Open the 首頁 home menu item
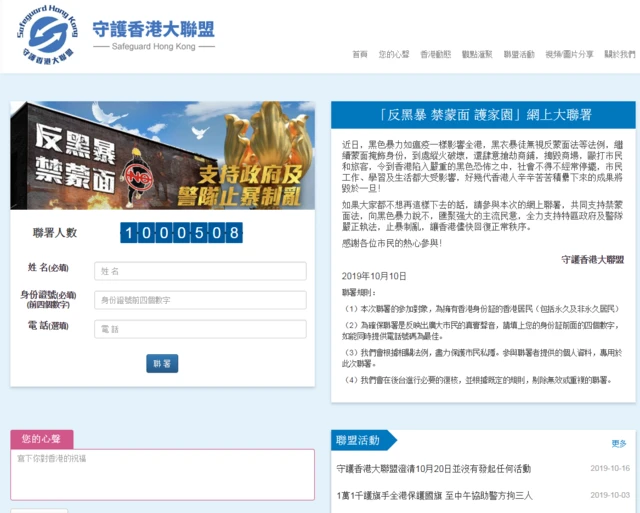 [x=360, y=54]
